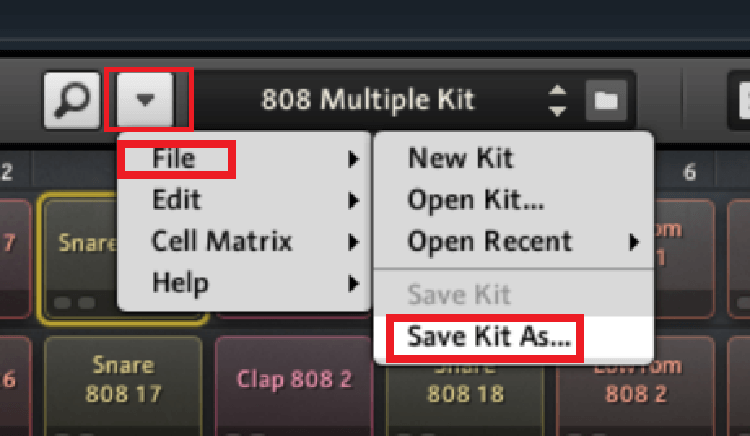The width and height of the screenshot is (750, 436).
Task: Open the kit menu dropdown arrow
Action: [x=145, y=99]
